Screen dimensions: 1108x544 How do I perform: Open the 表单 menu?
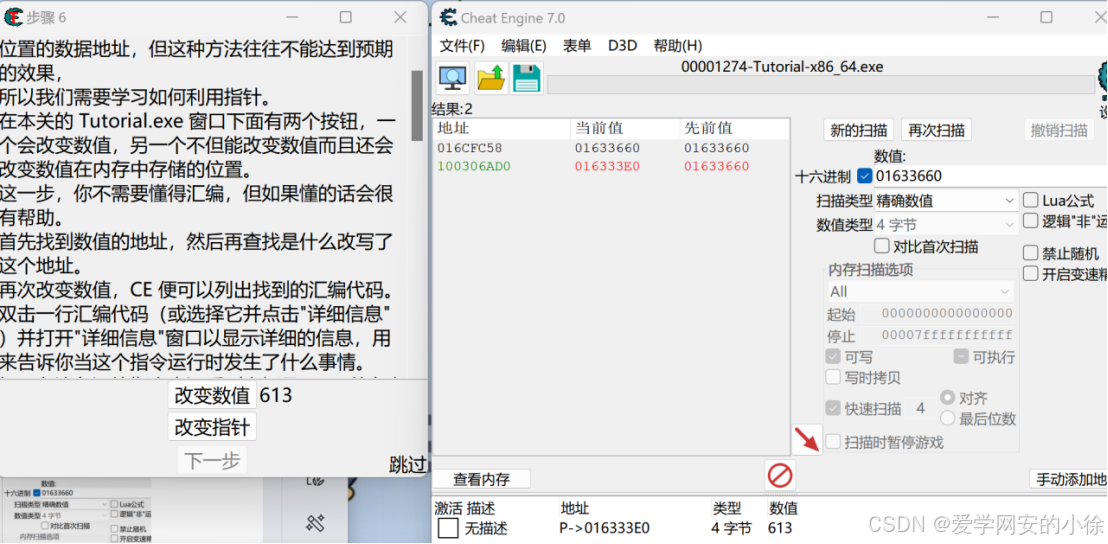pos(577,46)
